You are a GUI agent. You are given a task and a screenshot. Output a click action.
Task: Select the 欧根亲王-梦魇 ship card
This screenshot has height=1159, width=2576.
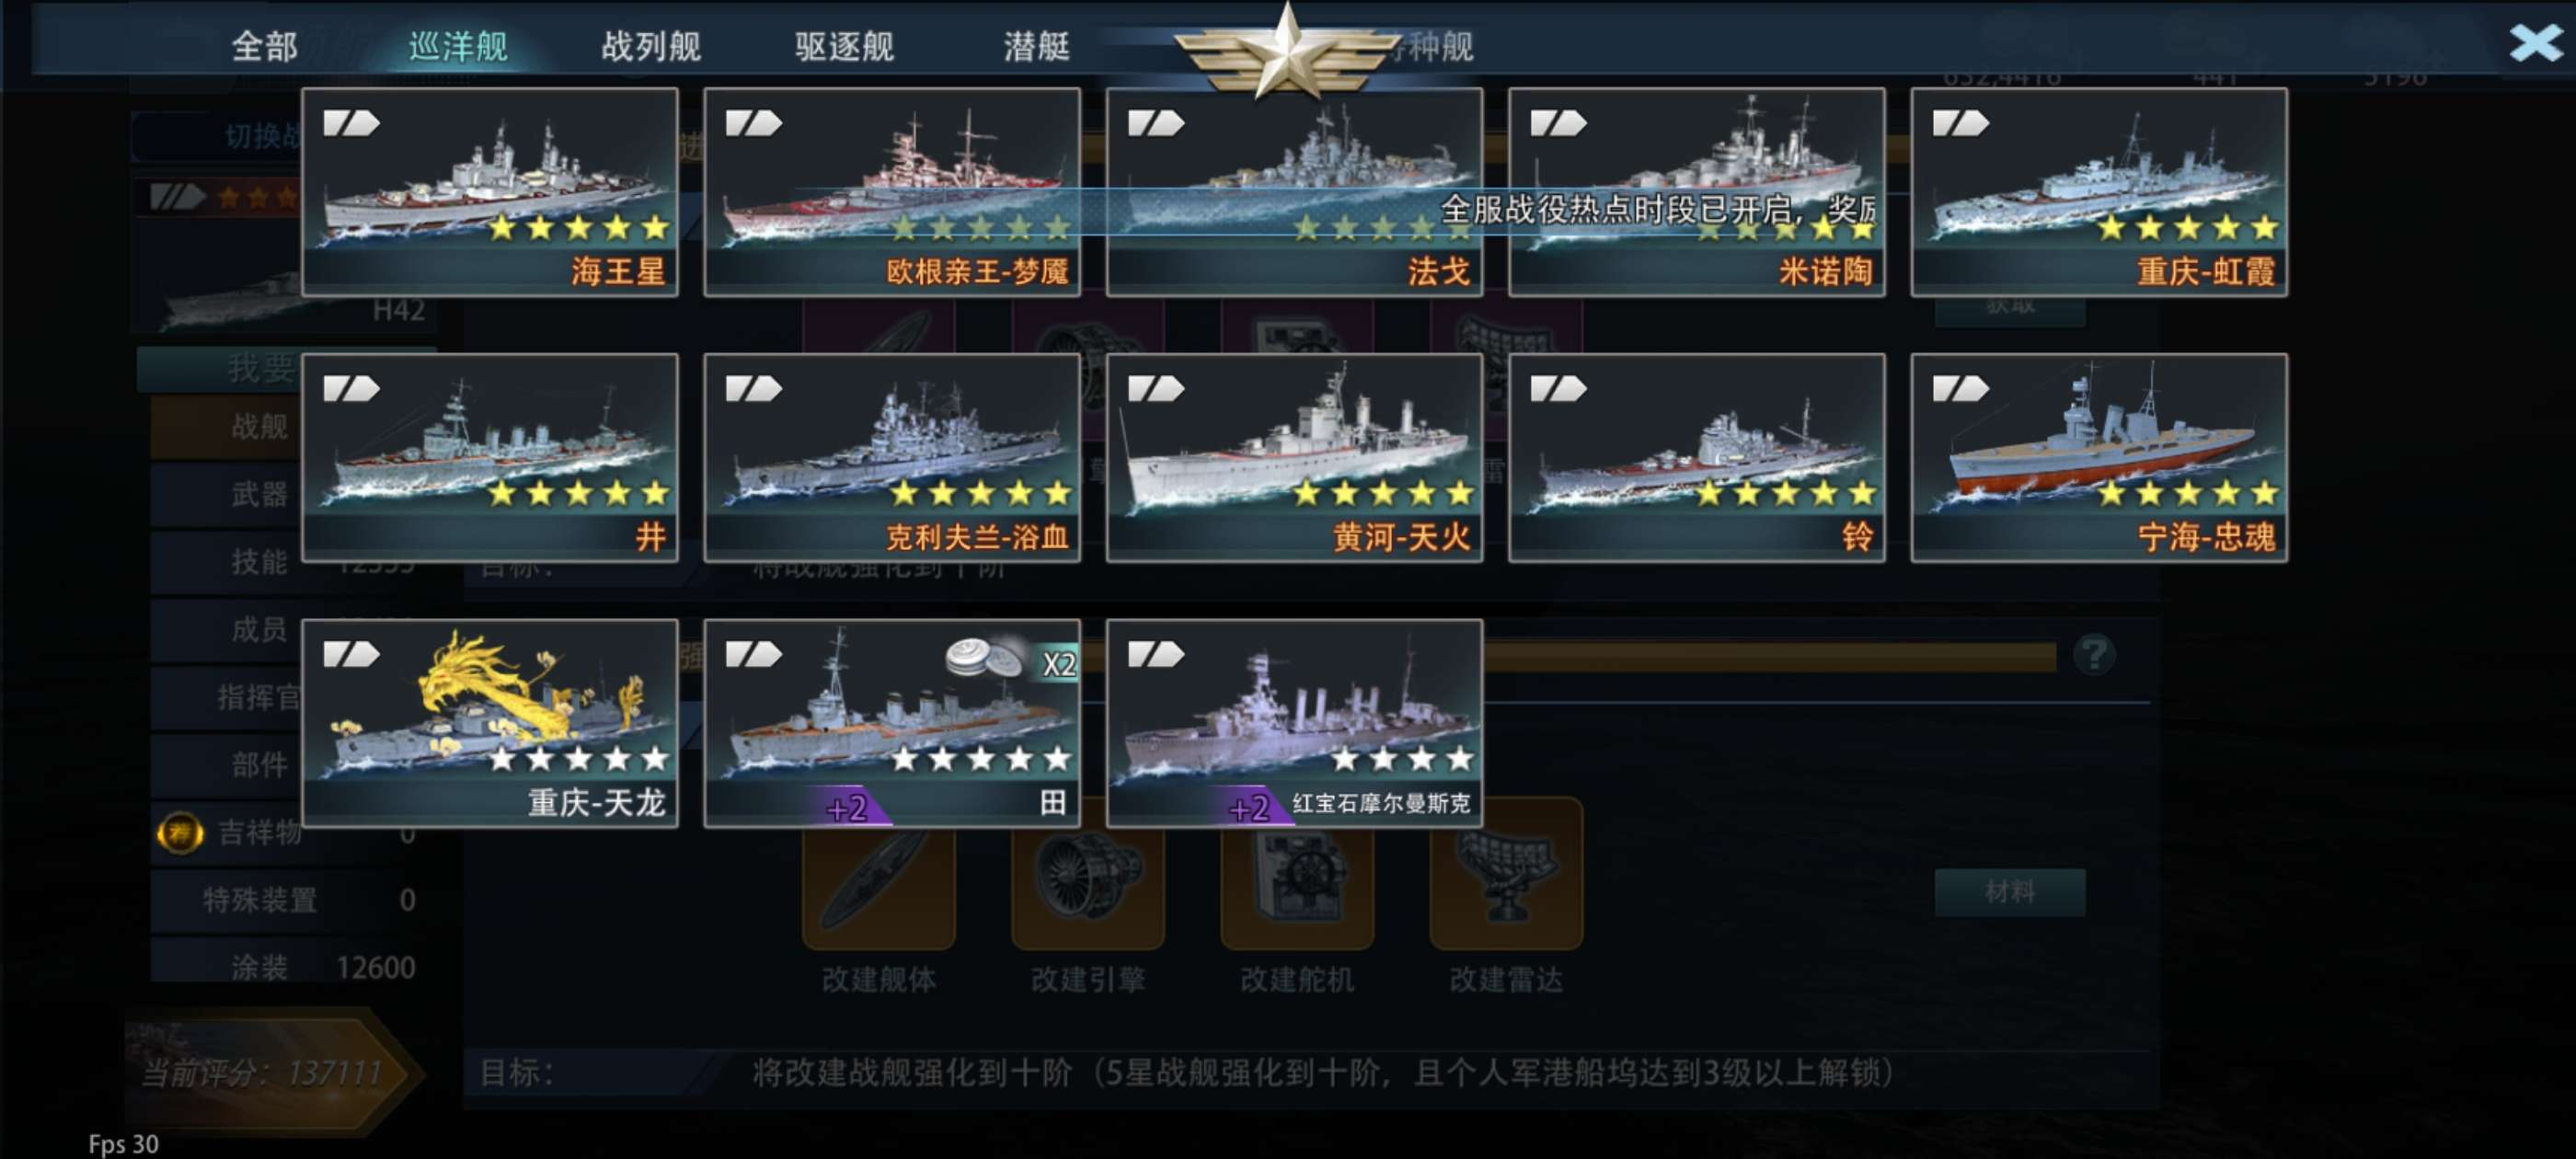tap(891, 191)
